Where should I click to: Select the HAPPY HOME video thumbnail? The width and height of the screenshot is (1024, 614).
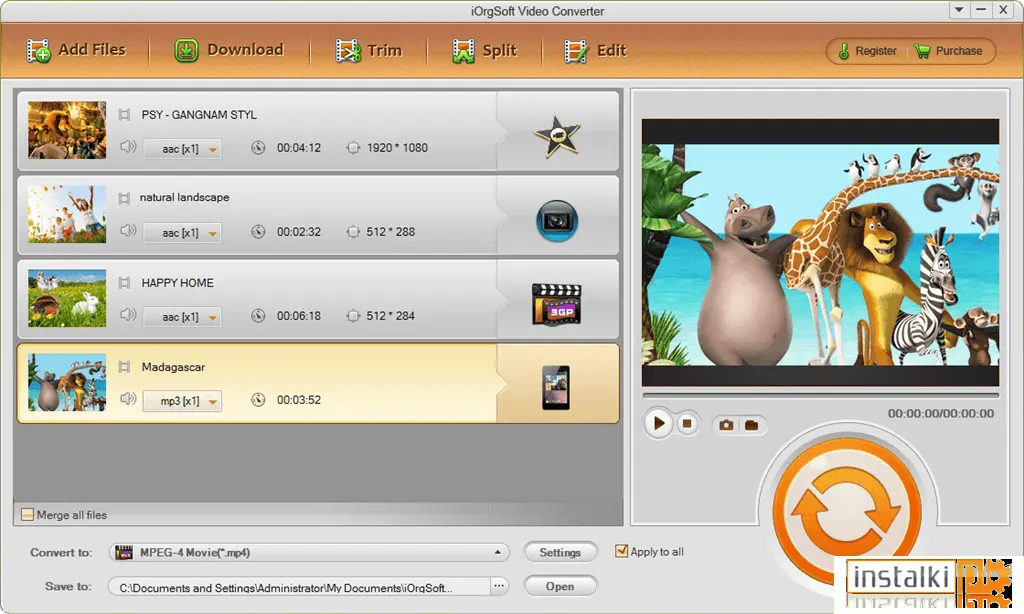point(67,298)
